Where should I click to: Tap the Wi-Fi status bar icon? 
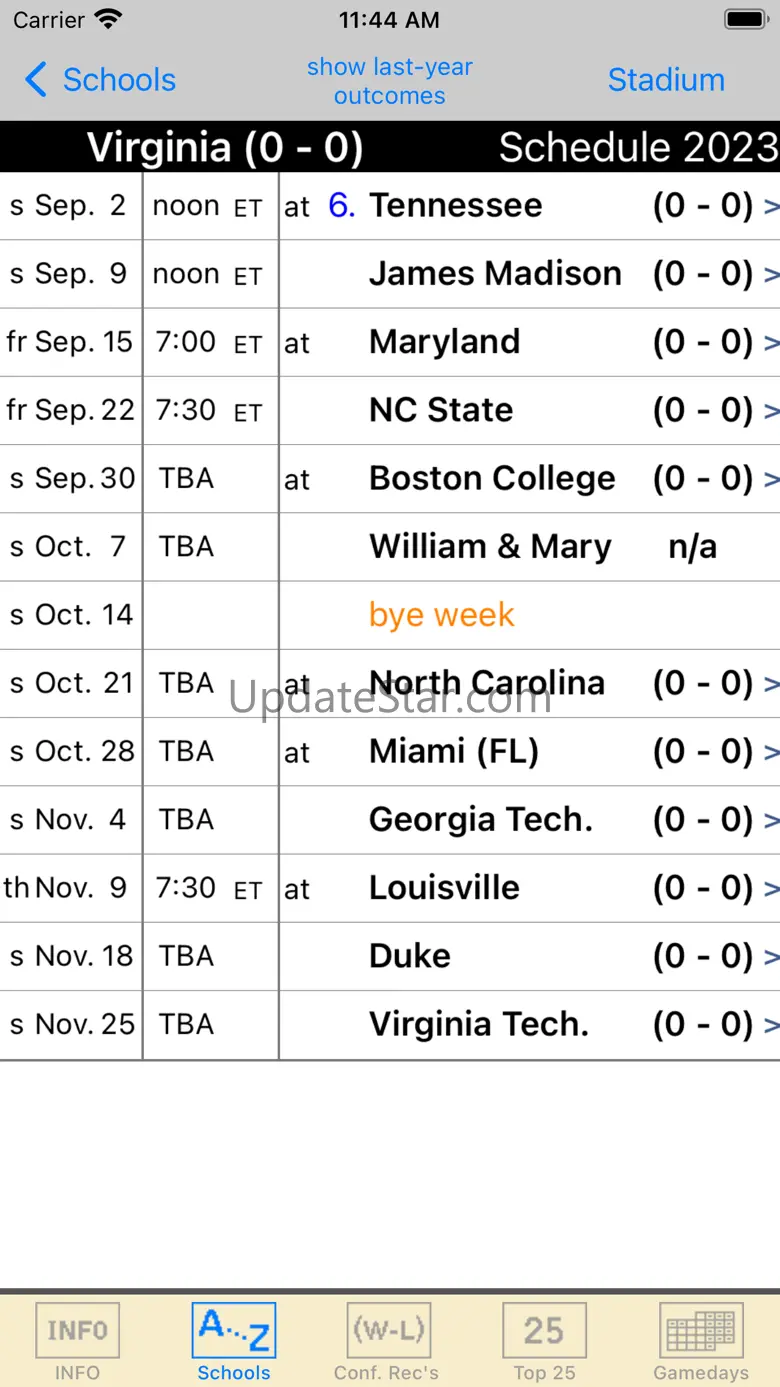click(x=108, y=19)
